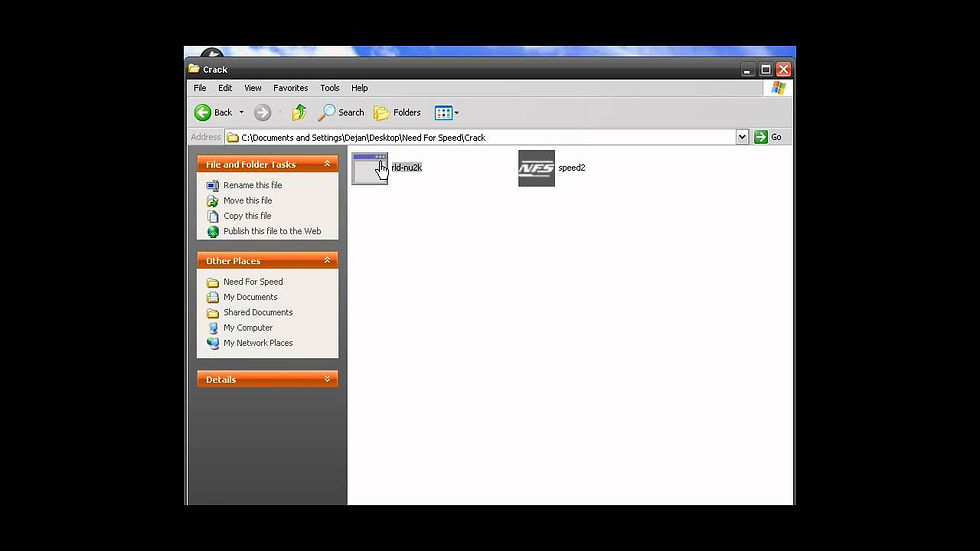Click inside the address path field

click(480, 137)
